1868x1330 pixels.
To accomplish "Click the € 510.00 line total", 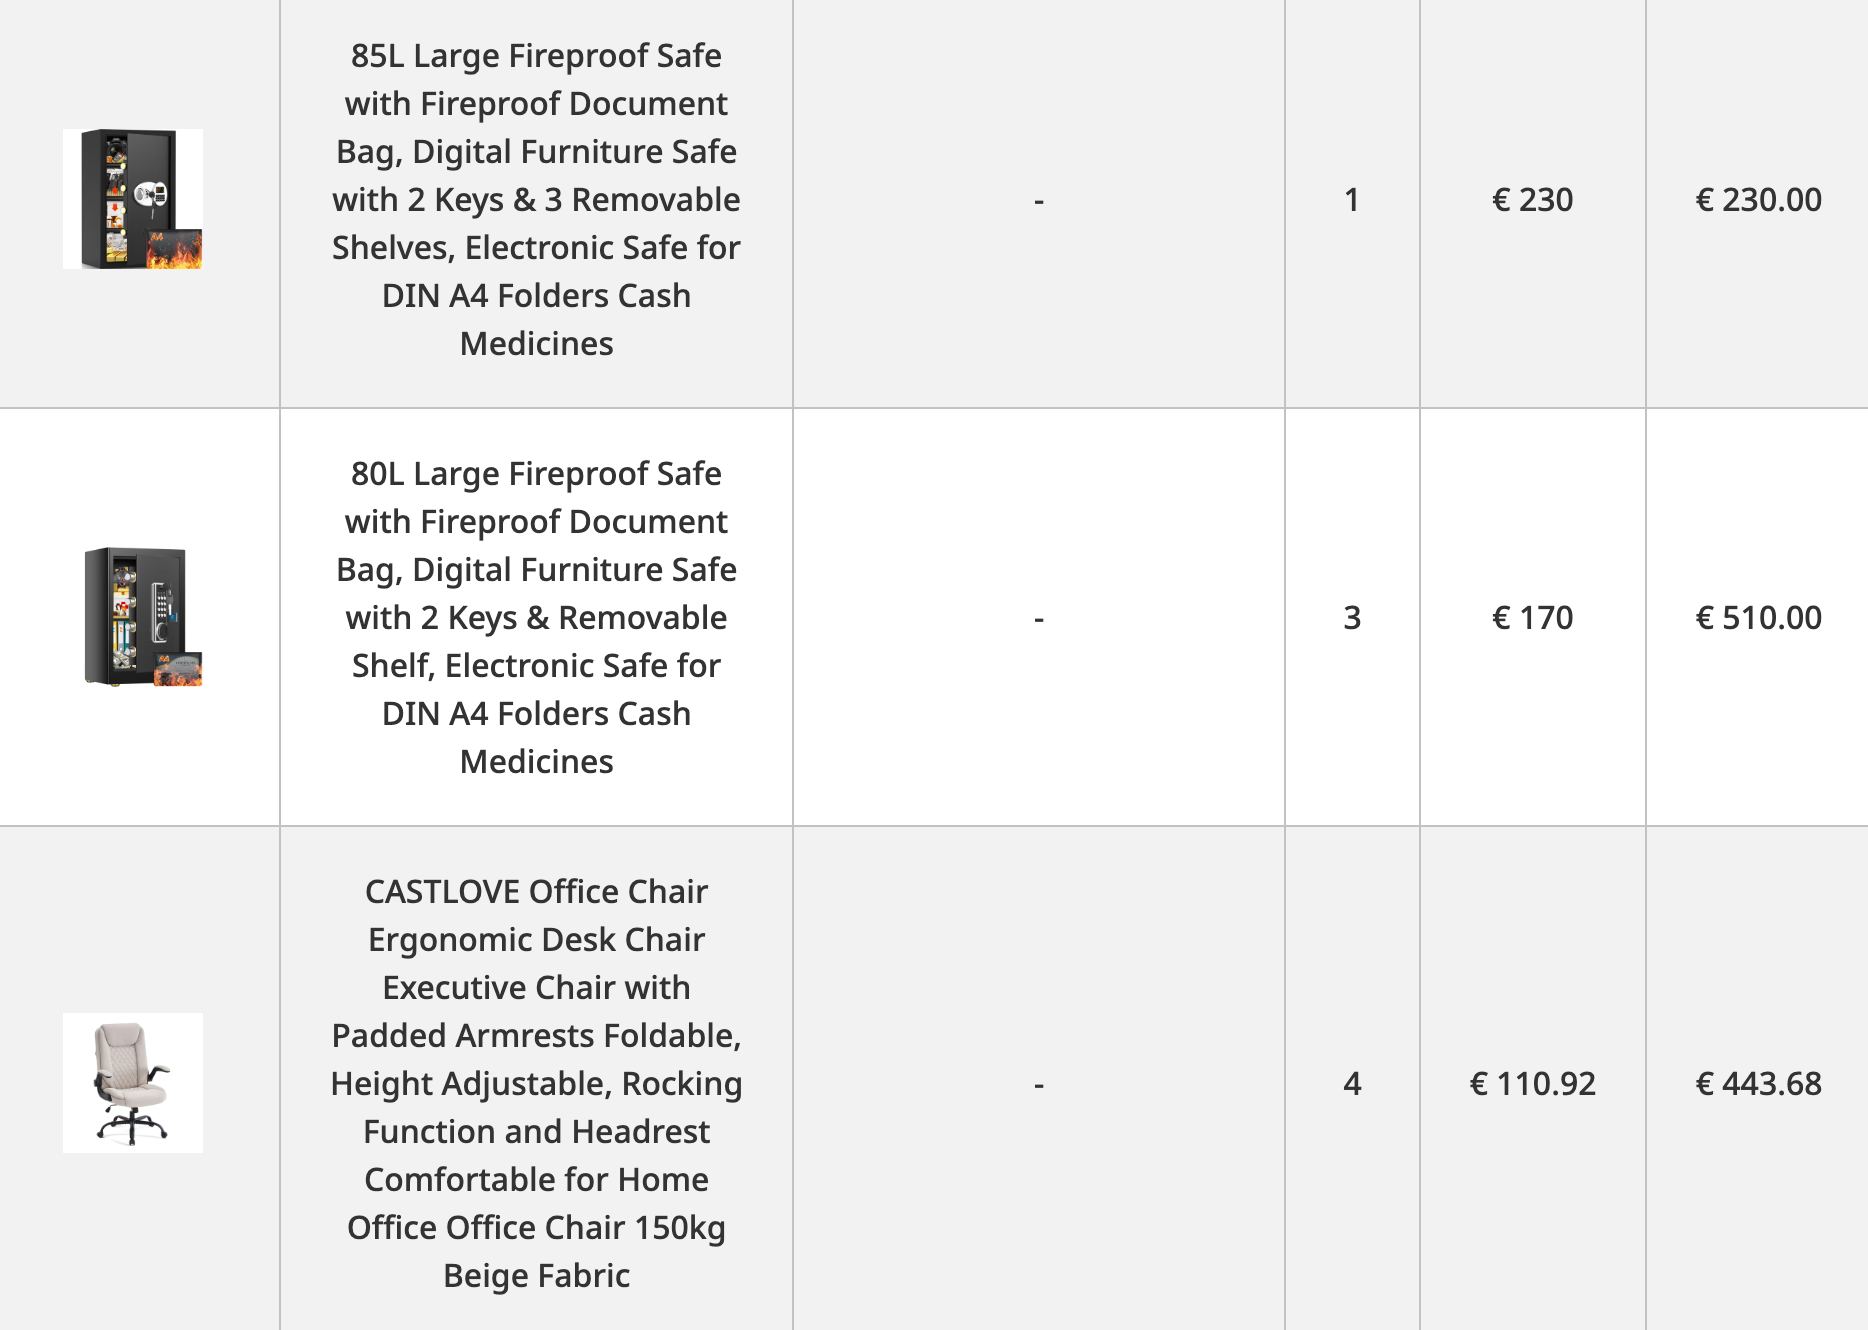I will 1758,618.
